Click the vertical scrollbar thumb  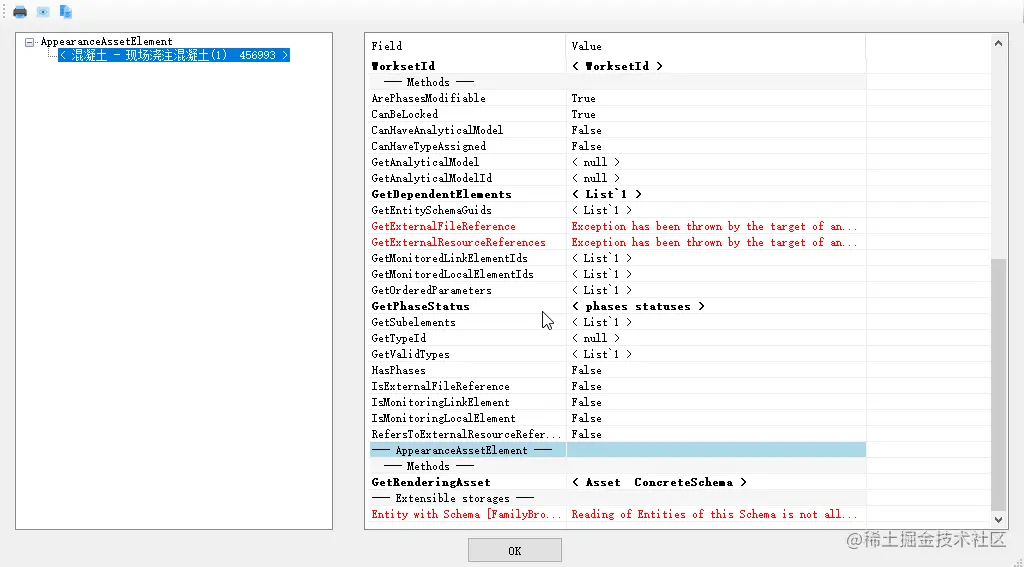point(1000,385)
